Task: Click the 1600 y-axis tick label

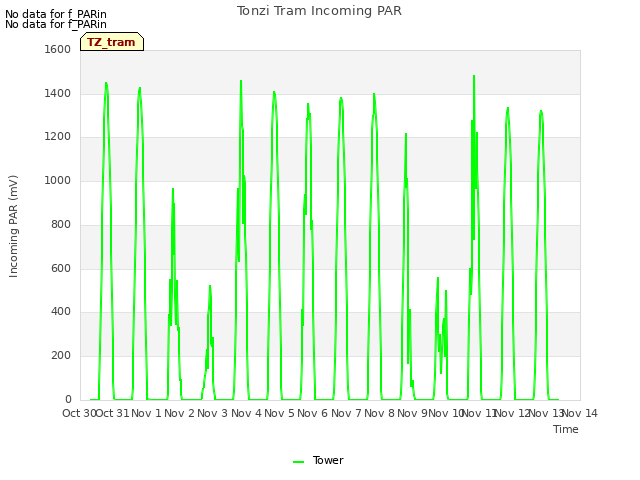Action: click(58, 49)
